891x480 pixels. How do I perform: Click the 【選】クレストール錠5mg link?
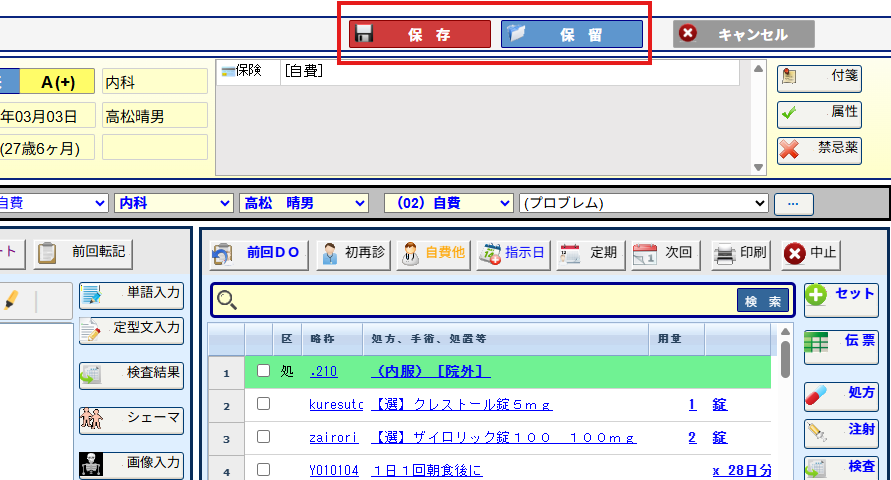coord(461,405)
